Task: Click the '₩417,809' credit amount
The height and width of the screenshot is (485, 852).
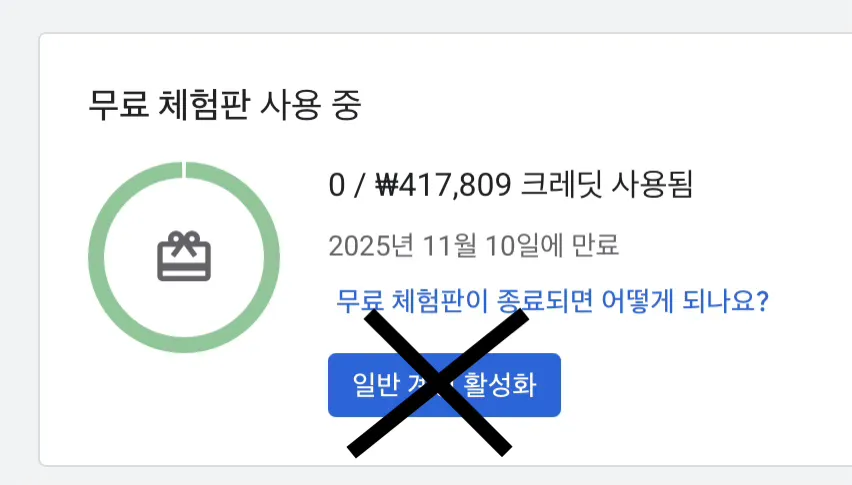Action: 443,185
